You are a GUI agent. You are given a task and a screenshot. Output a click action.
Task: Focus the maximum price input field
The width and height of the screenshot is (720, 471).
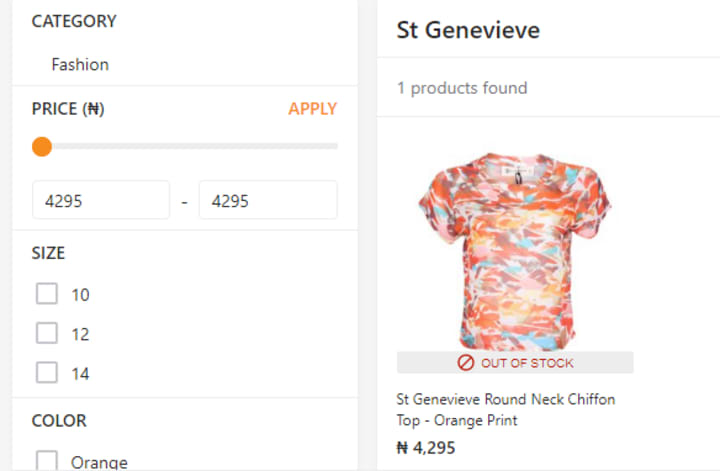point(267,201)
